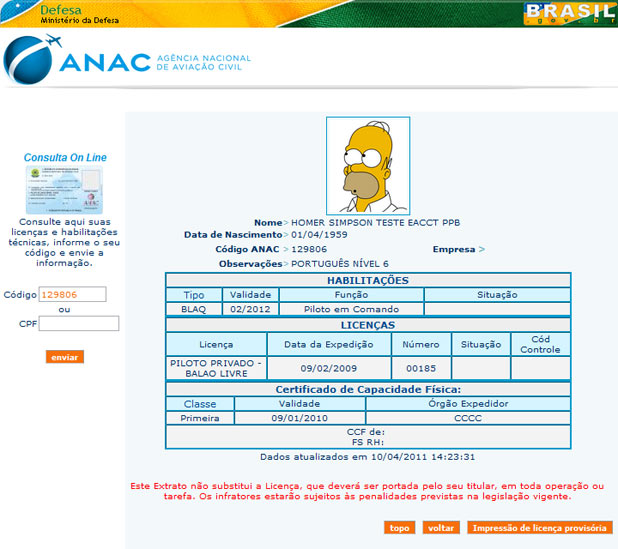This screenshot has width=618, height=549.
Task: Click the Agência Nacional de Aviação Civil text
Action: (x=204, y=64)
